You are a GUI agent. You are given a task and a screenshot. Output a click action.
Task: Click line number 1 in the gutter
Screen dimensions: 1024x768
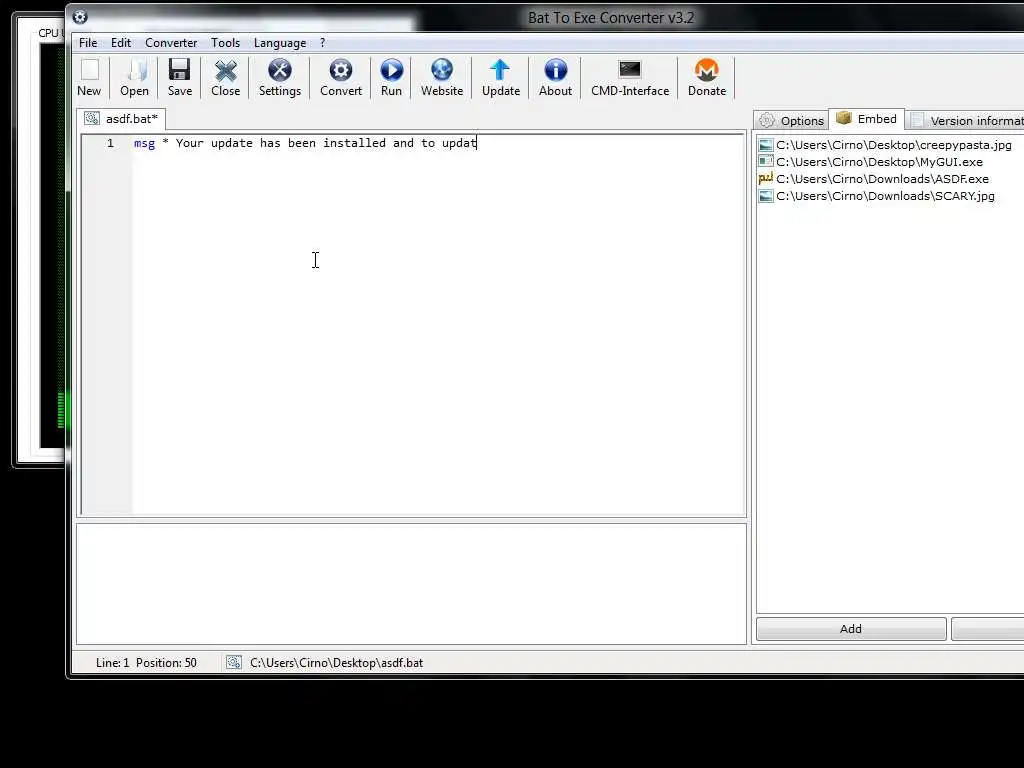(x=110, y=143)
